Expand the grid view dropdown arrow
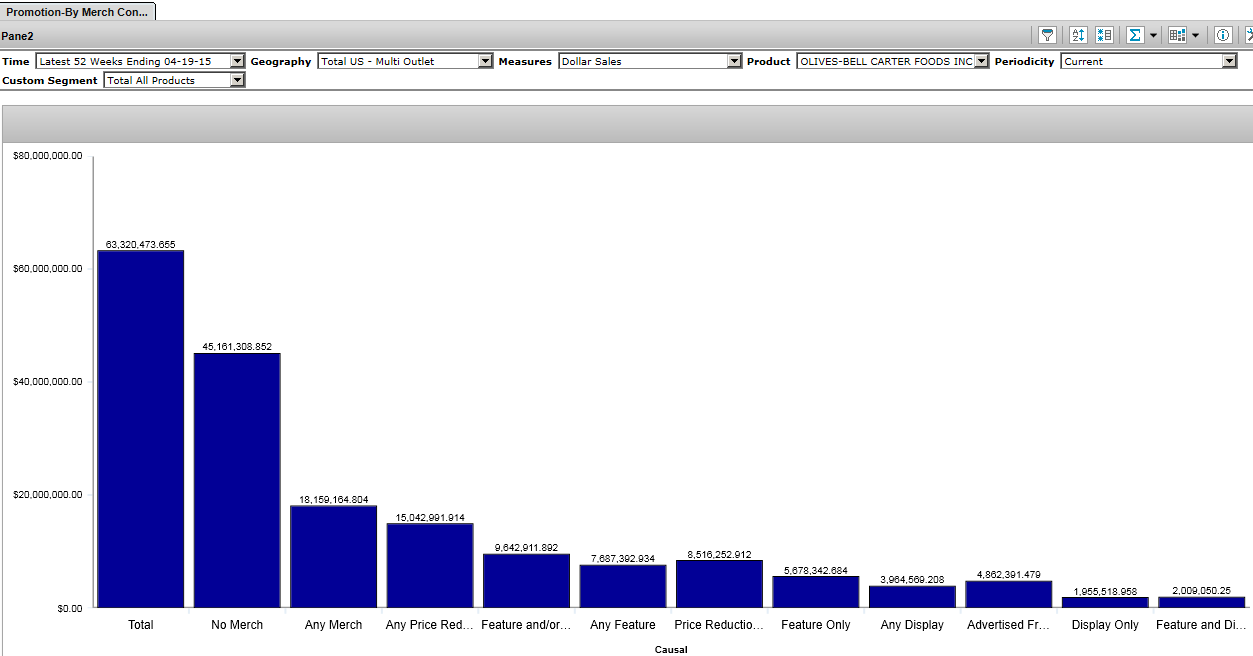This screenshot has width=1253, height=656. 1195,35
